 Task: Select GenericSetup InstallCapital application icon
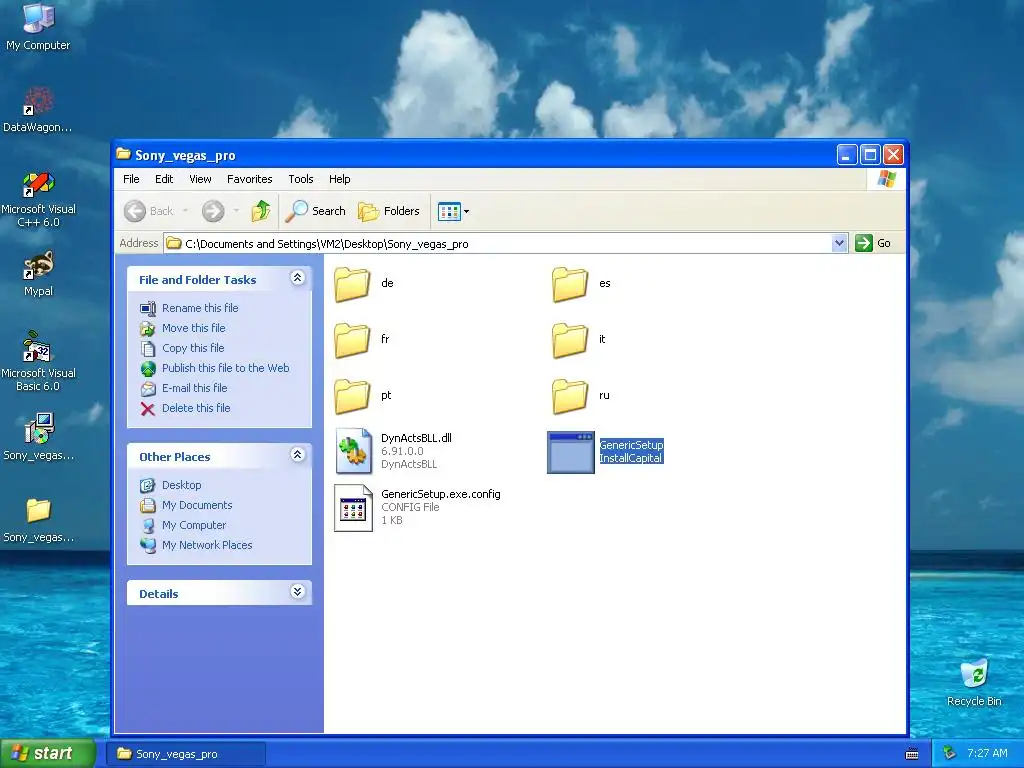tap(570, 452)
